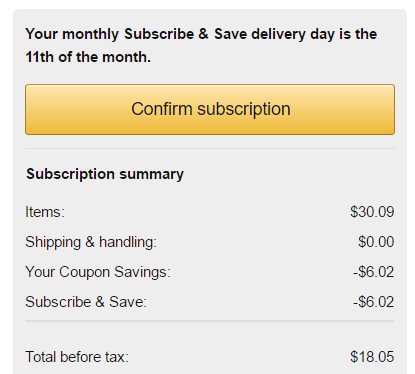Click the Confirm subscription button

click(210, 109)
